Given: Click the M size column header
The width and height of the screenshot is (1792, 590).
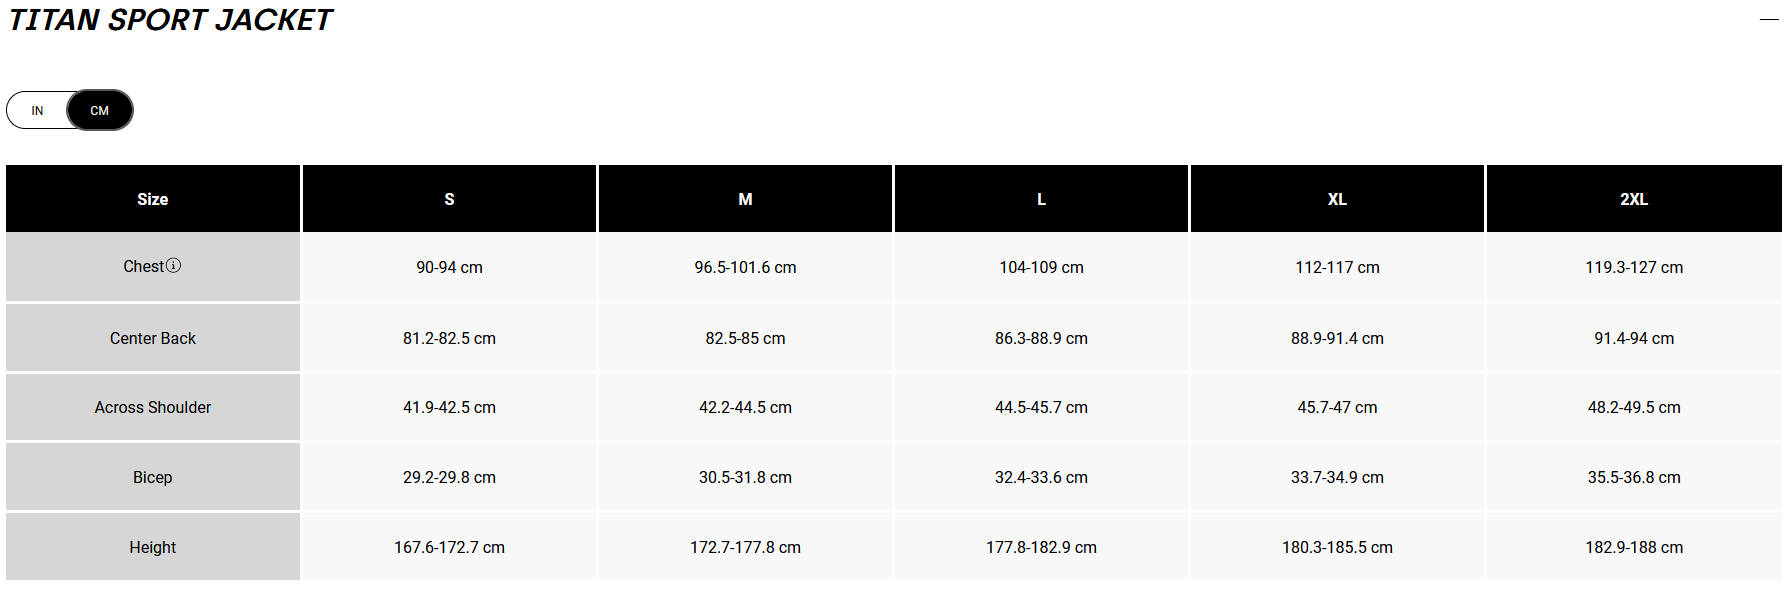Looking at the screenshot, I should pyautogui.click(x=745, y=199).
